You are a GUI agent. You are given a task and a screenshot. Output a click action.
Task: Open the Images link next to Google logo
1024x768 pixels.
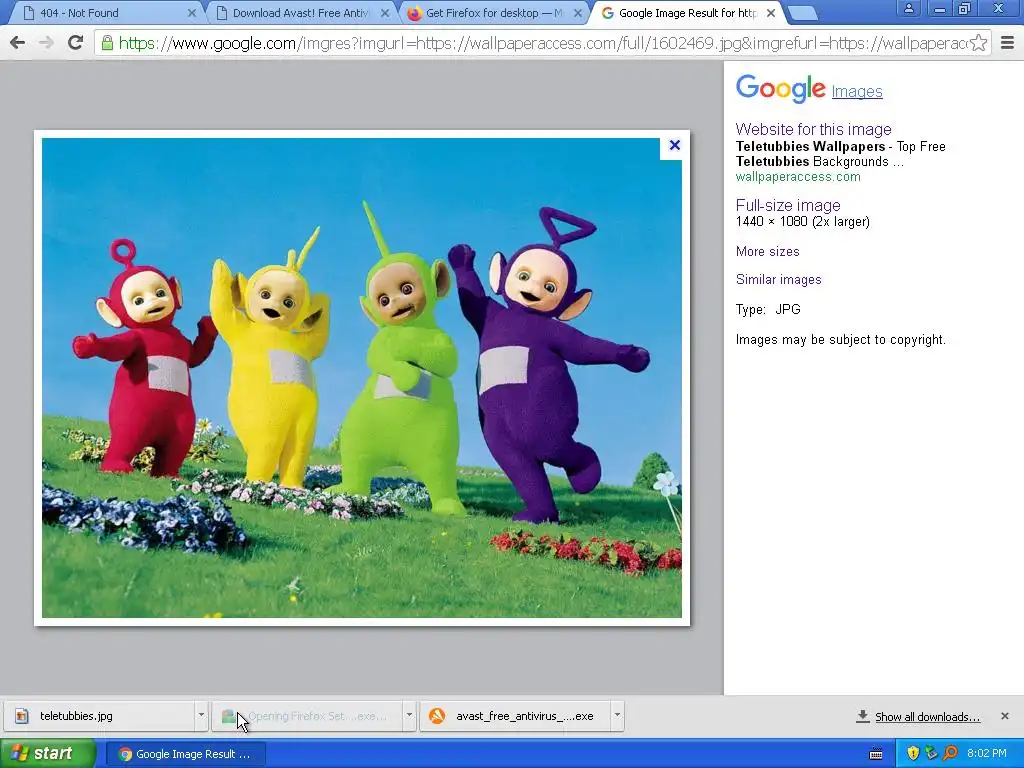(857, 91)
